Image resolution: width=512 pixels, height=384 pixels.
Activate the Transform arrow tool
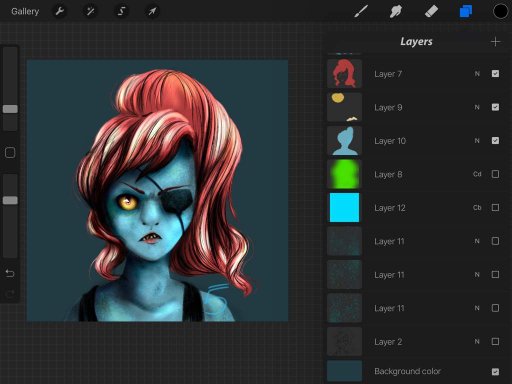coord(152,11)
